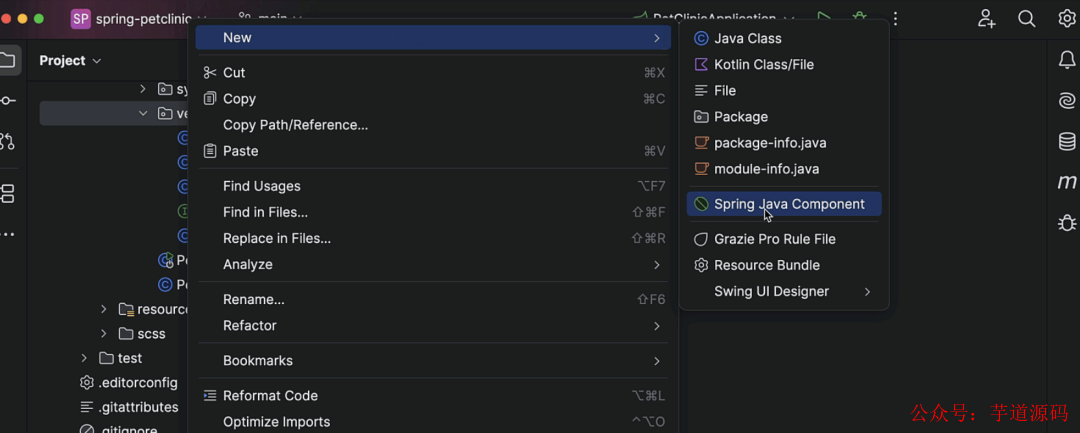The image size is (1080, 433).
Task: Create module-info.java from submenu
Action: coord(784,169)
